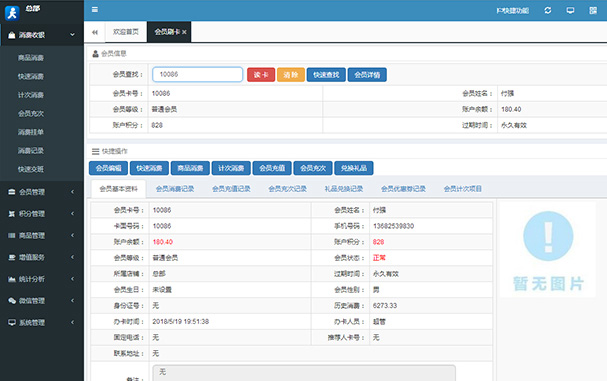
Task: Click the red 读卡 button
Action: pos(261,75)
